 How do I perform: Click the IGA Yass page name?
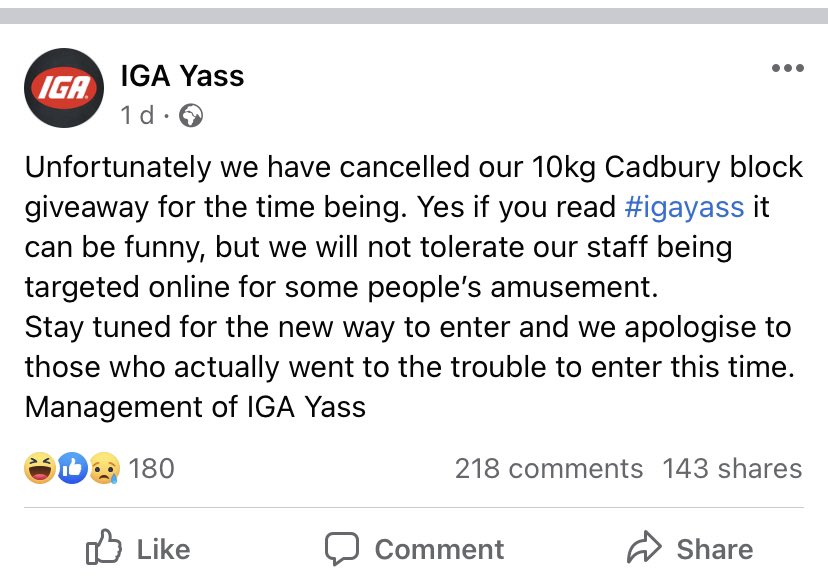click(x=181, y=75)
